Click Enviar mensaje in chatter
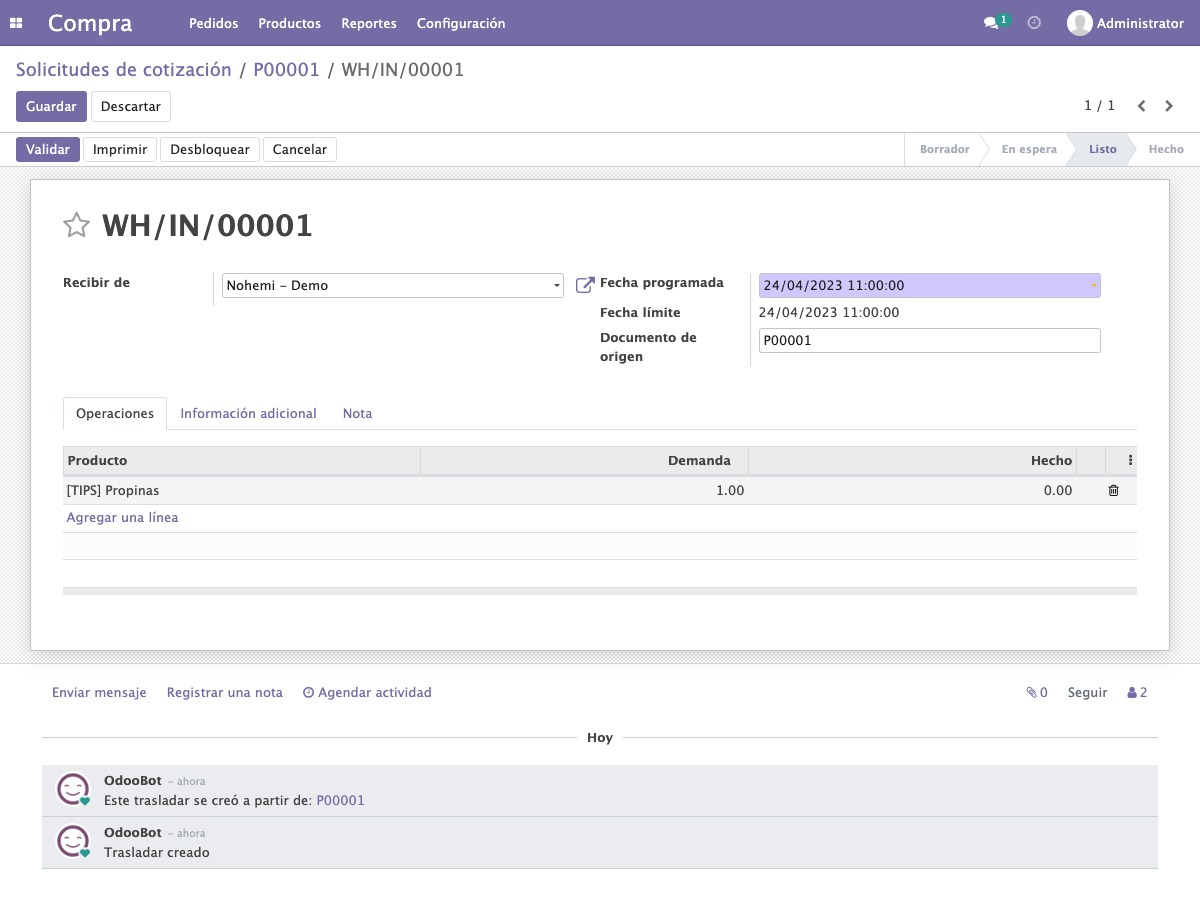Image resolution: width=1200 pixels, height=900 pixels. coord(99,692)
